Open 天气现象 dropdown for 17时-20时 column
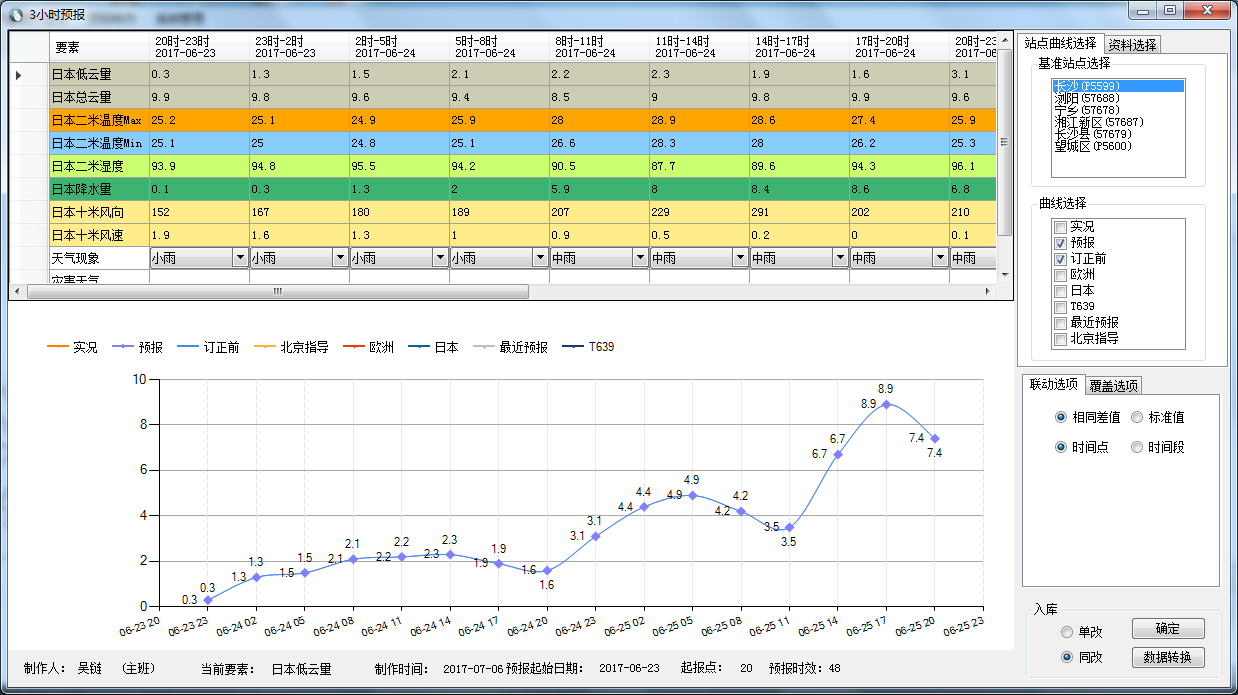This screenshot has height=695, width=1238. (940, 258)
